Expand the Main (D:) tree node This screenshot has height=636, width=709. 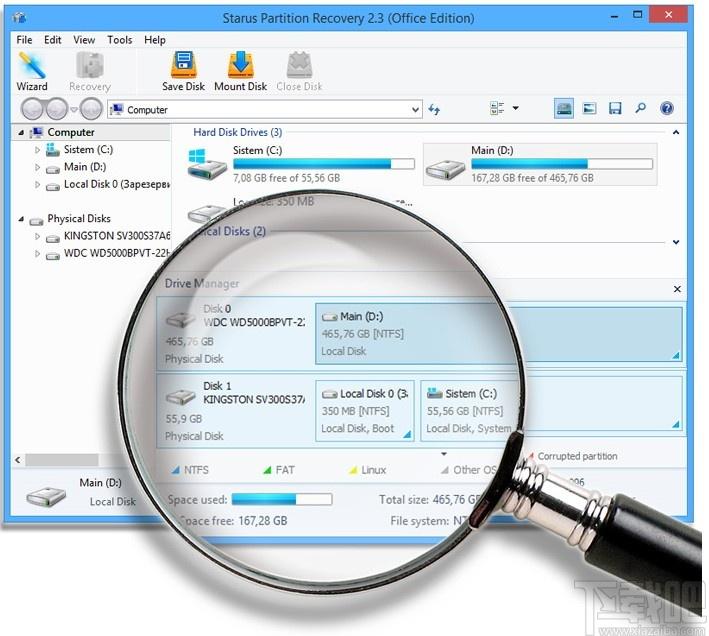pos(38,167)
